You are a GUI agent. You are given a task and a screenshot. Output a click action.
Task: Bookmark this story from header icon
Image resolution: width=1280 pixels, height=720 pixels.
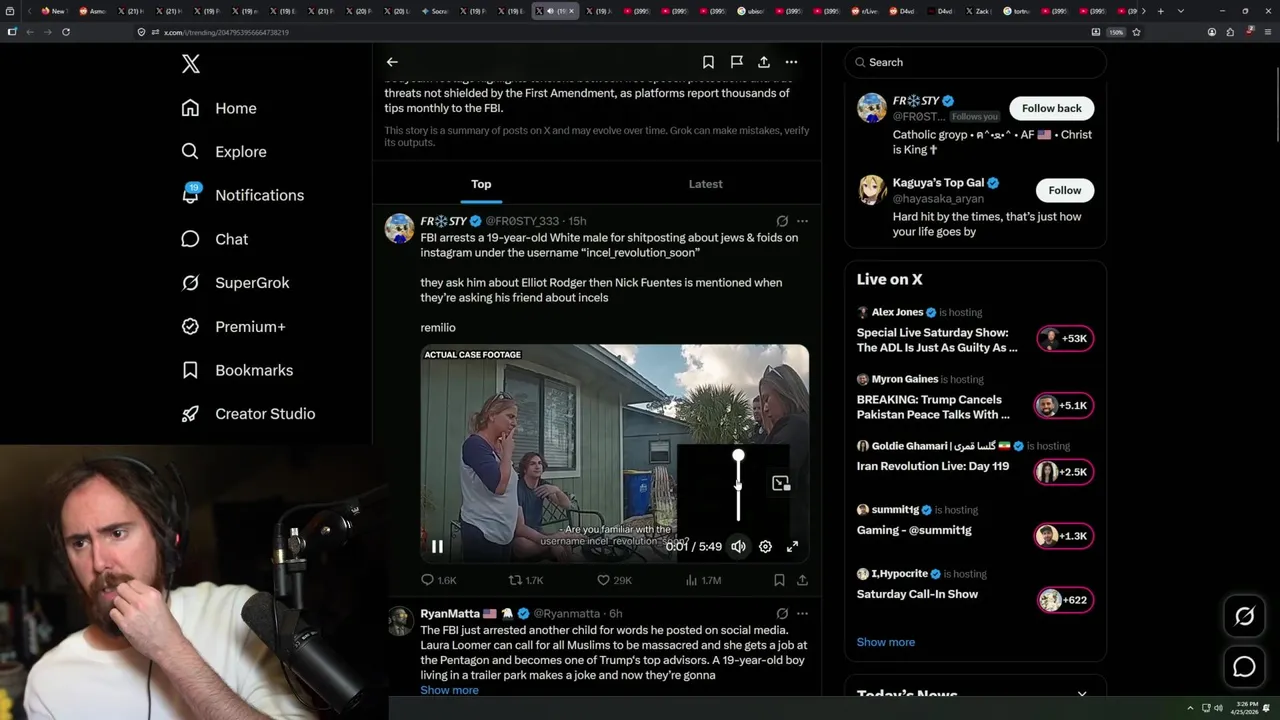tap(708, 62)
